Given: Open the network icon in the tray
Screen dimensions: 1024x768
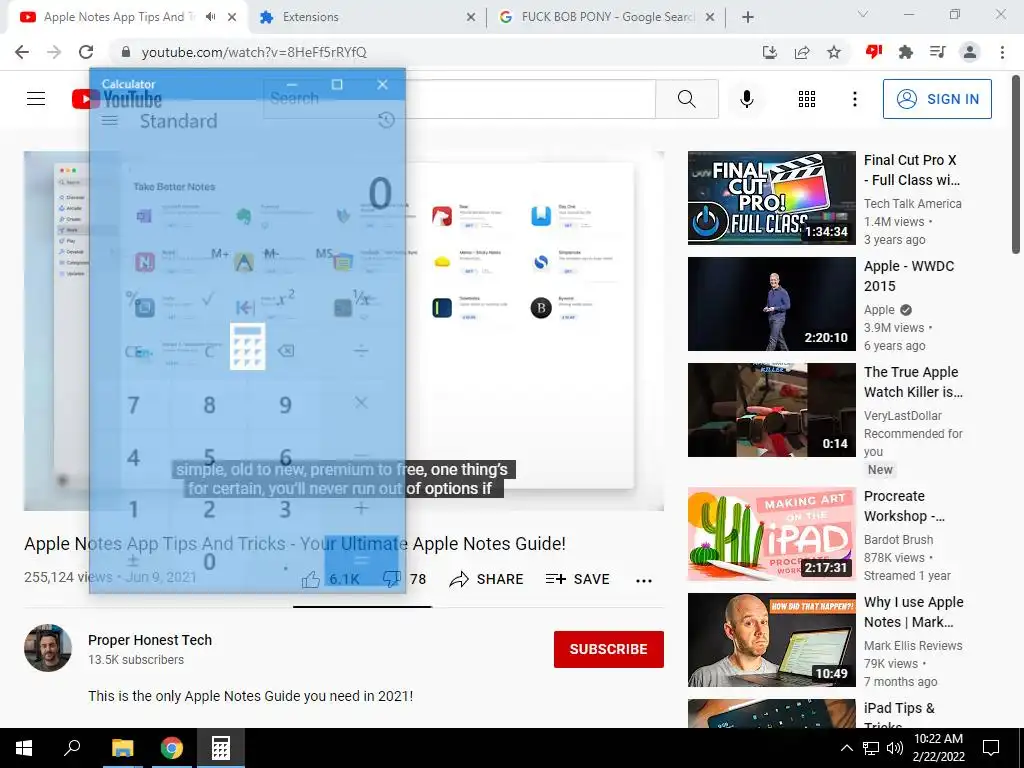Looking at the screenshot, I should pos(871,748).
